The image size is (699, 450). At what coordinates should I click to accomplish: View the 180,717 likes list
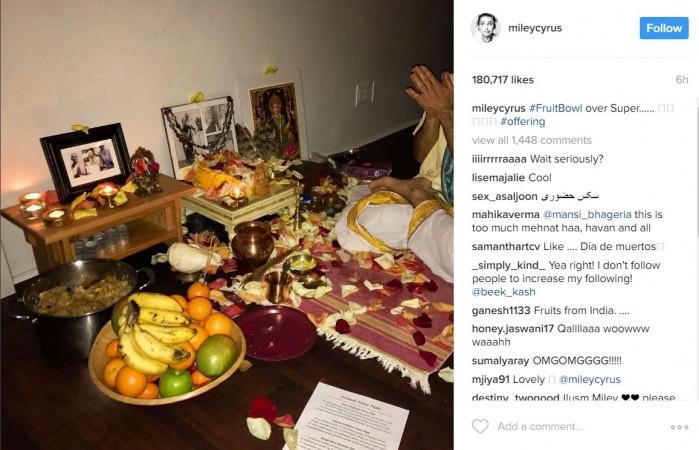pyautogui.click(x=503, y=80)
